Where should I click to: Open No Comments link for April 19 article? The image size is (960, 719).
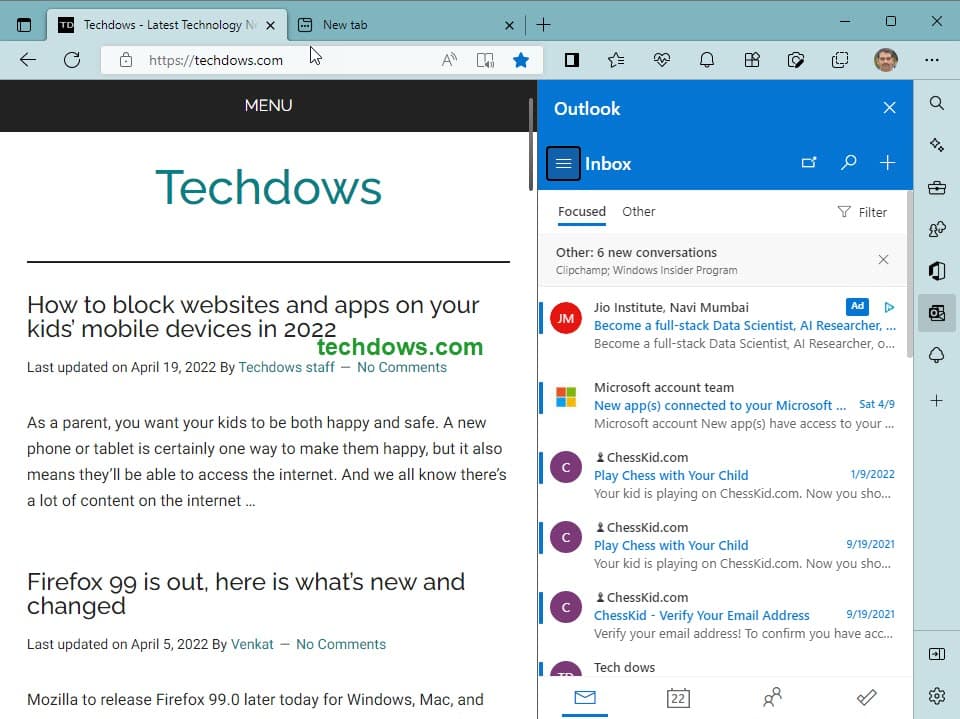tap(402, 367)
